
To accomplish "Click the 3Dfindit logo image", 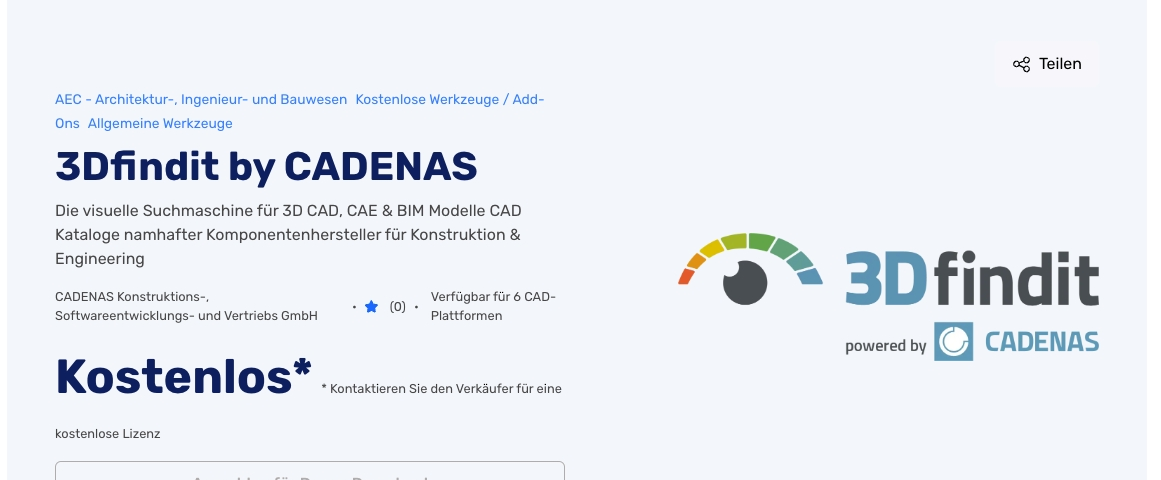I will pos(888,296).
